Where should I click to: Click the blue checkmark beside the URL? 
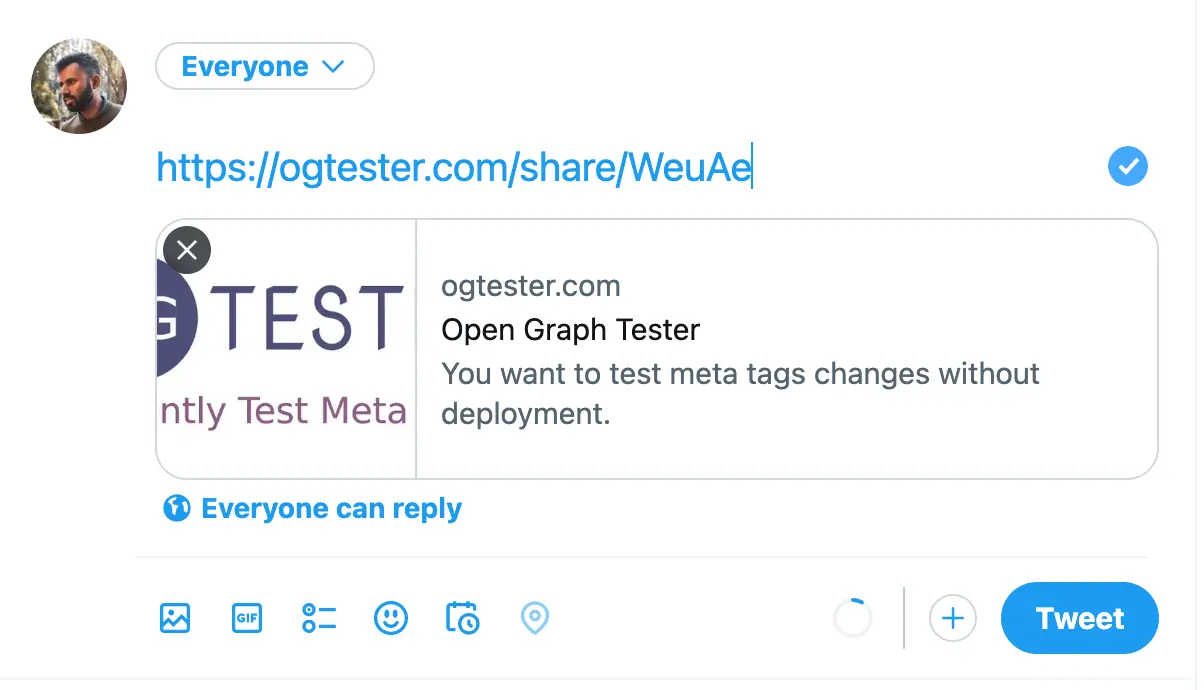1128,167
